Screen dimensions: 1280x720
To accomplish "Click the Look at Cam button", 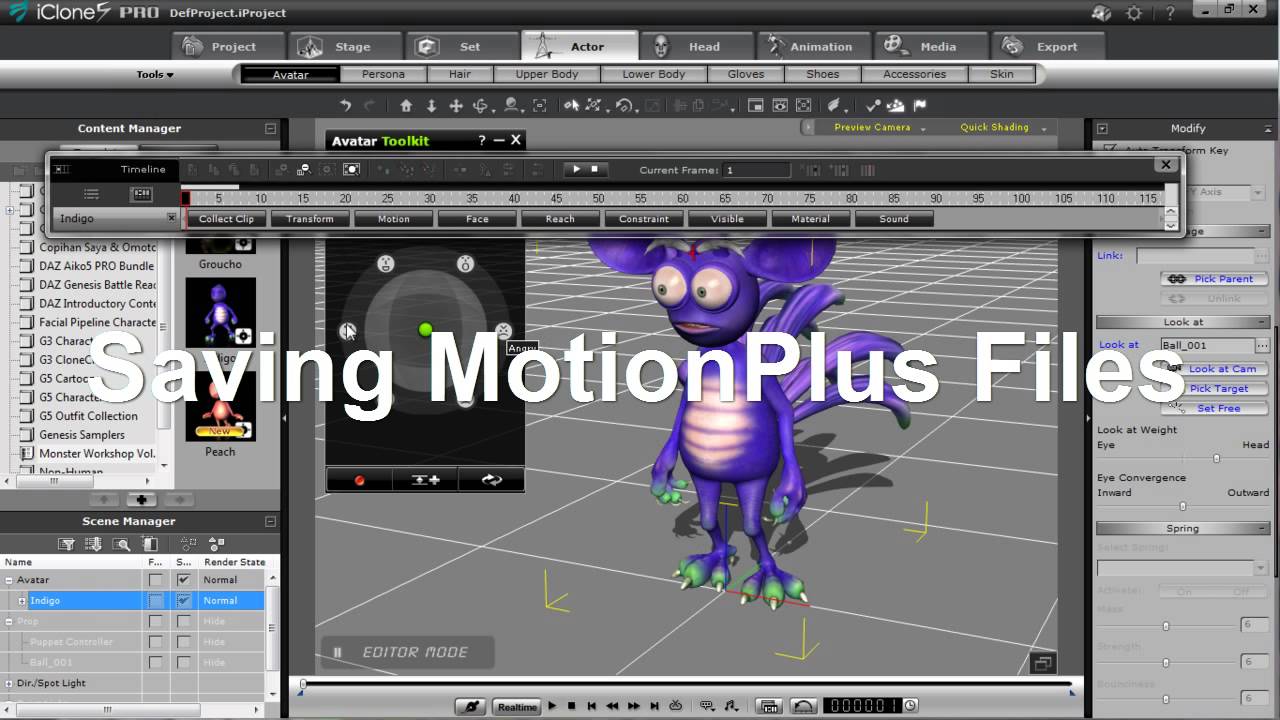I will coord(1215,369).
